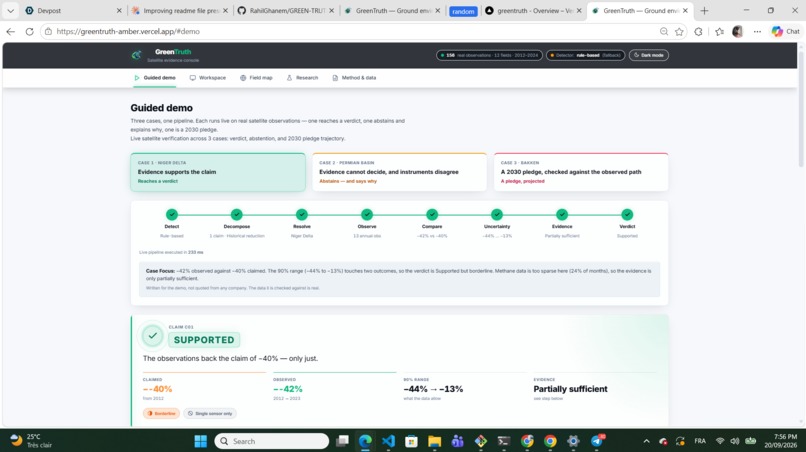This screenshot has width=806, height=452.
Task: Open Telegram from taskbar
Action: click(597, 441)
